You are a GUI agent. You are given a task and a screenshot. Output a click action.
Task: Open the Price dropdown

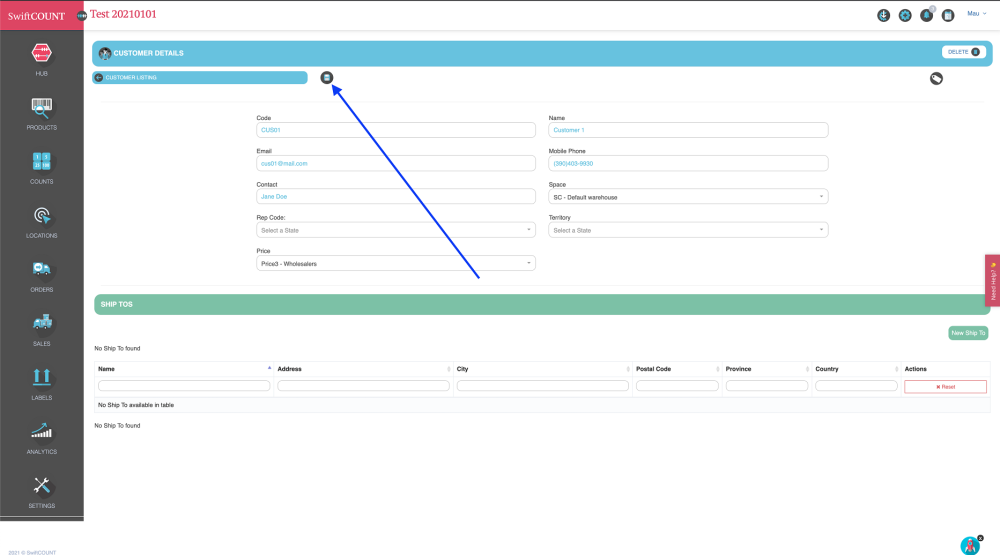tap(395, 263)
